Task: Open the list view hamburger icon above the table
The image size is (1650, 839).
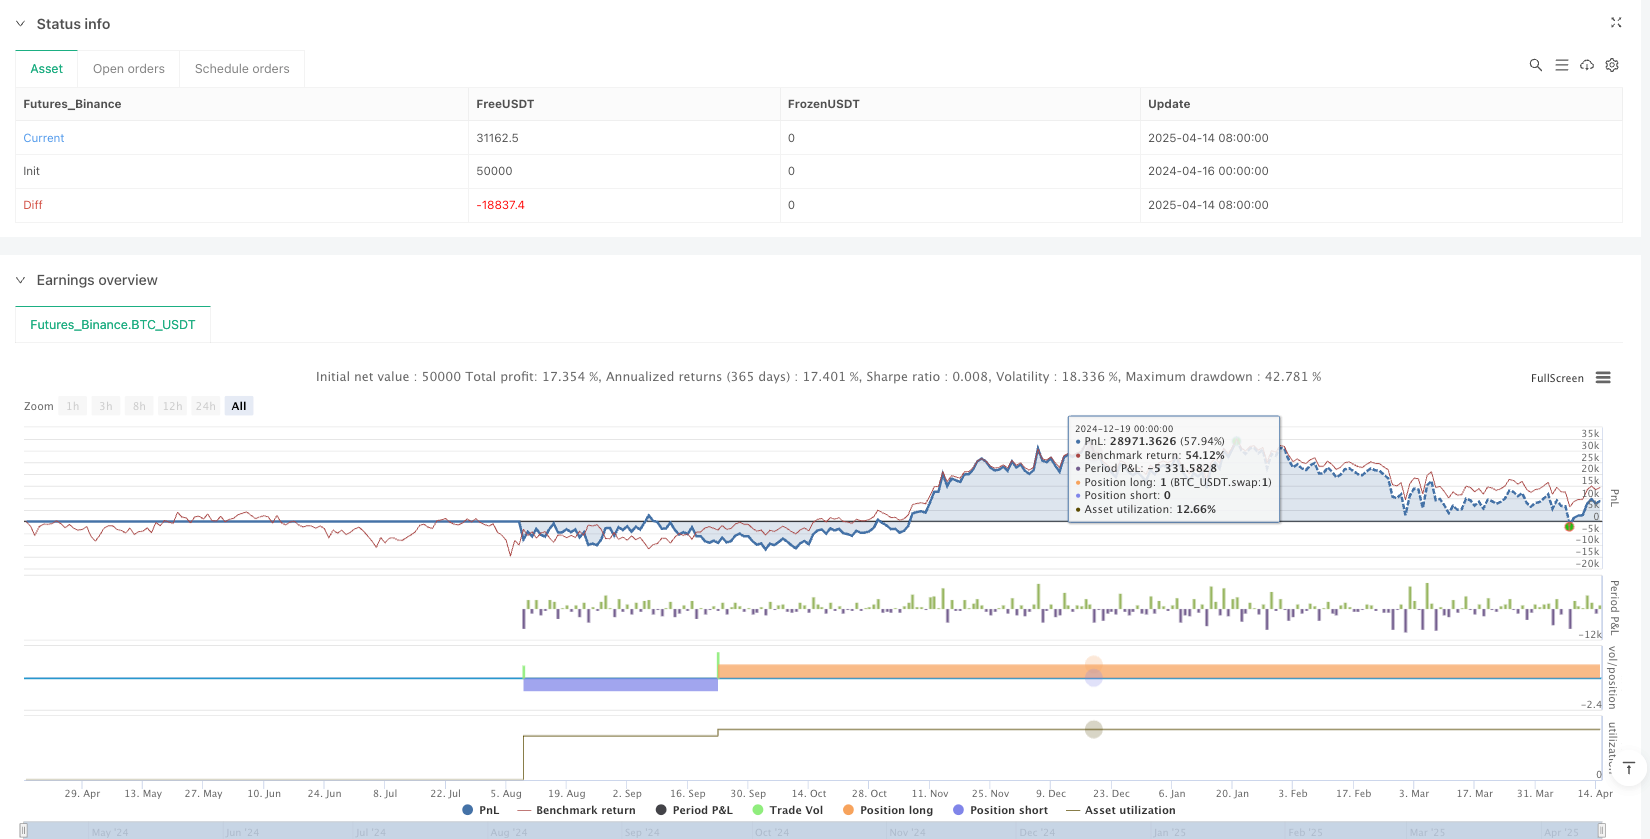Action: pyautogui.click(x=1561, y=65)
